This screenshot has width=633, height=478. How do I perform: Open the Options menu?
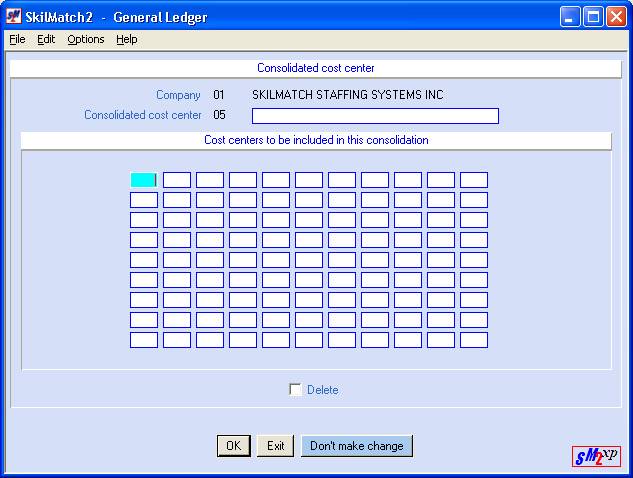[x=86, y=39]
